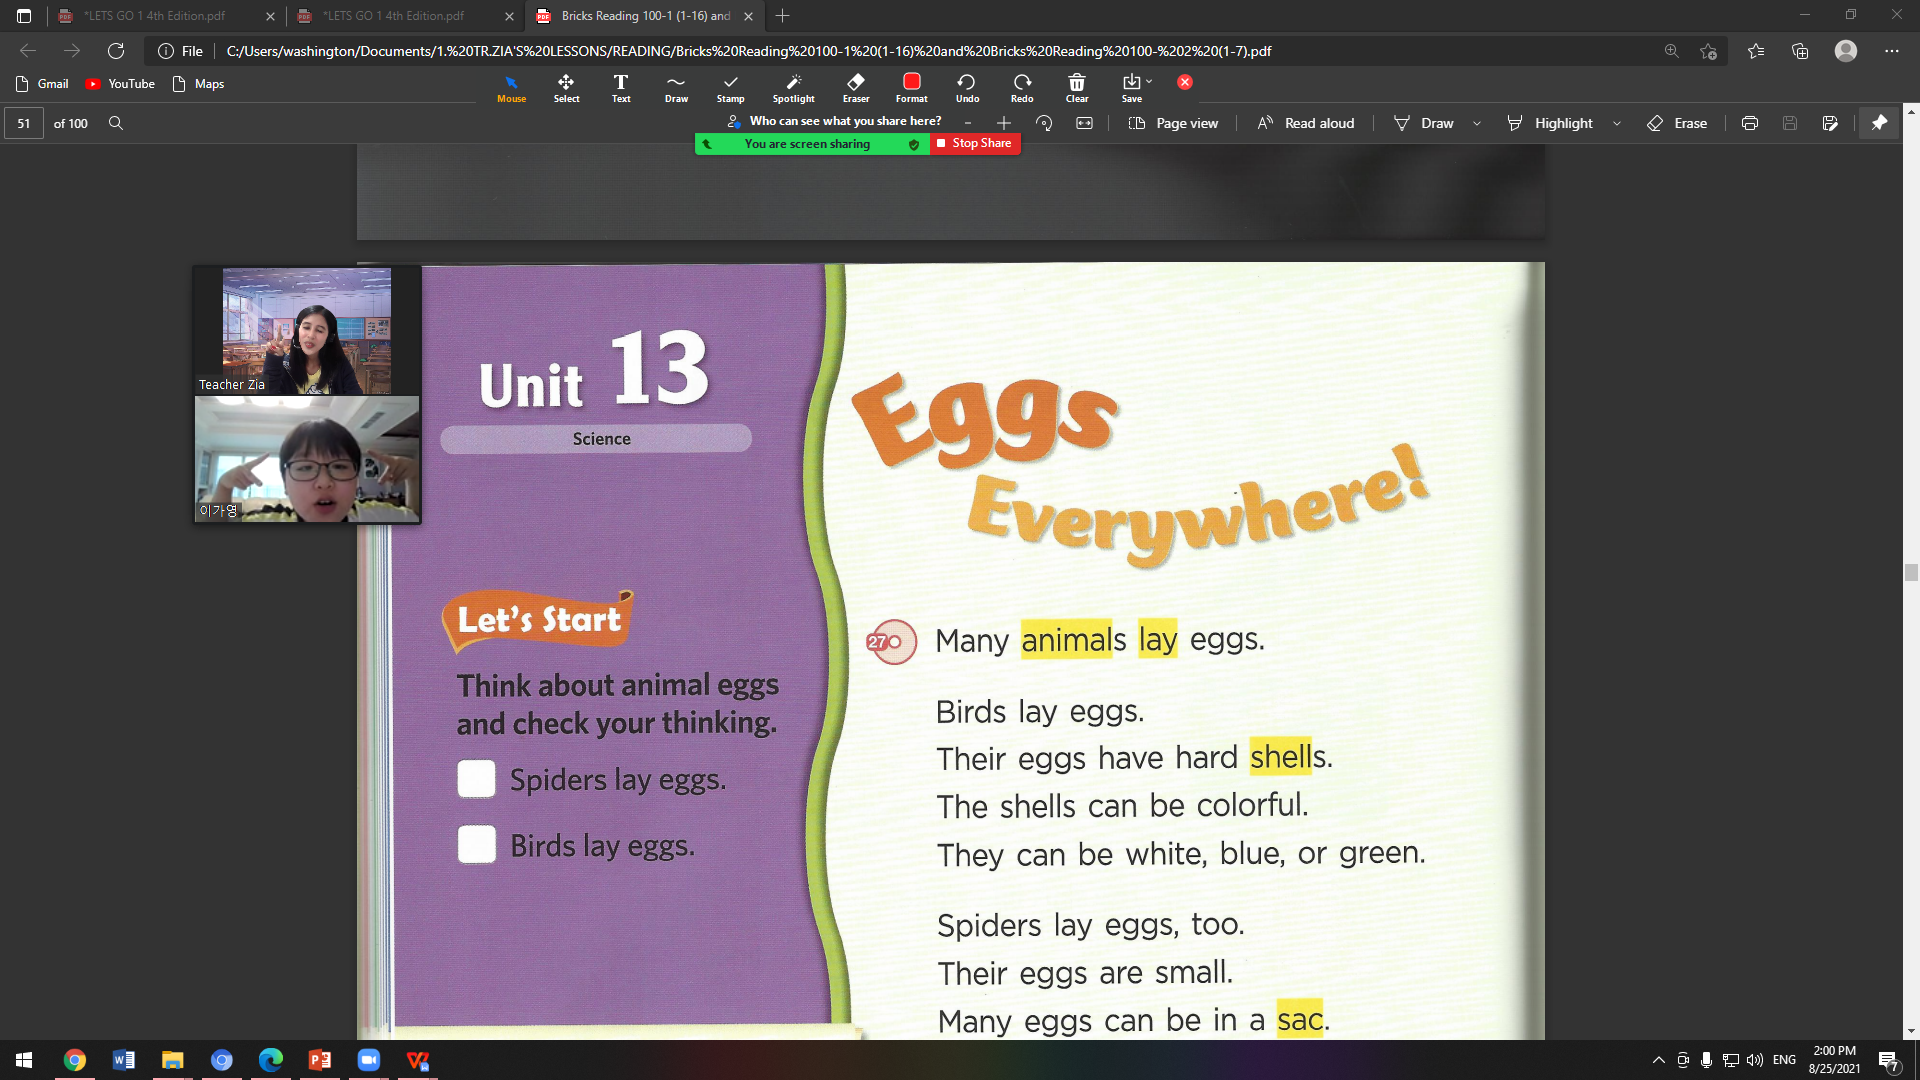Open Find in PDF search icon
The width and height of the screenshot is (1920, 1080).
click(116, 123)
